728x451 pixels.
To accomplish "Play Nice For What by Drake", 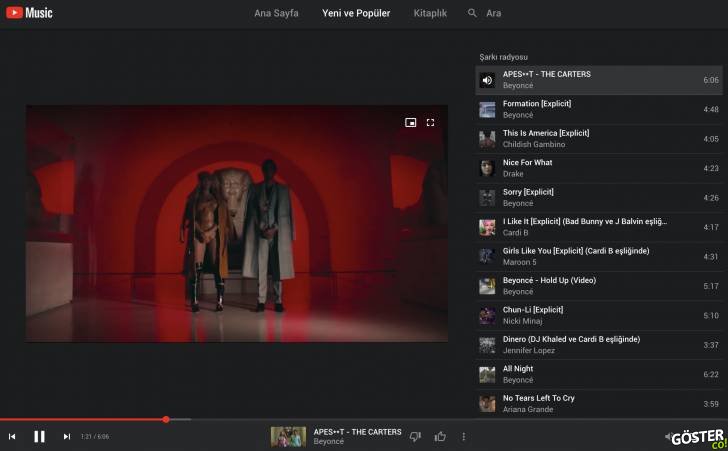I will (x=598, y=168).
